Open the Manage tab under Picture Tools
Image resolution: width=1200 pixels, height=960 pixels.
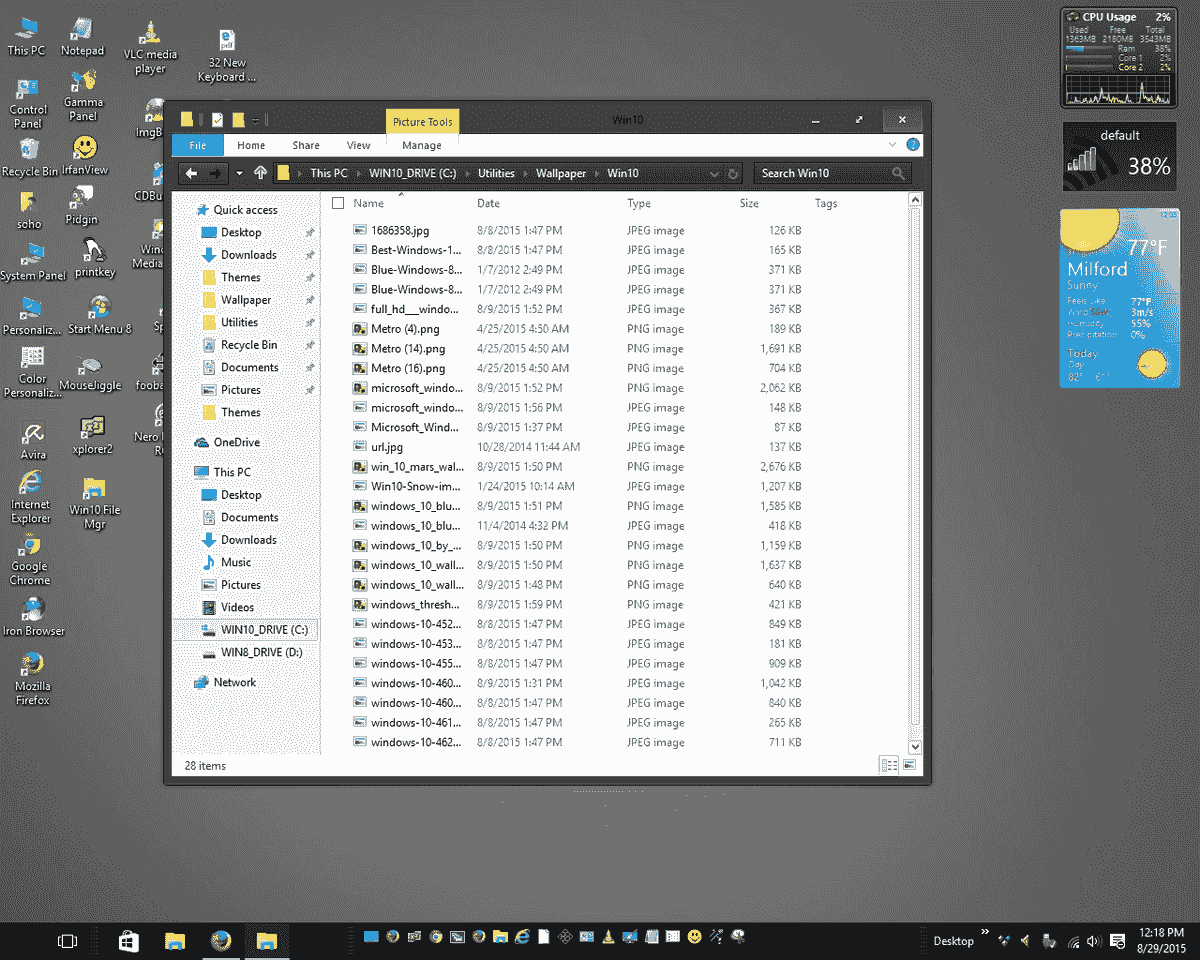click(x=422, y=144)
